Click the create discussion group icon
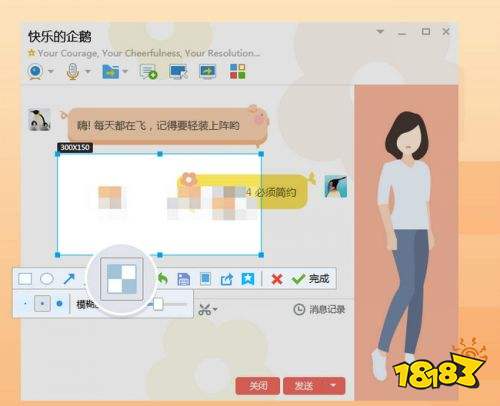 pos(148,72)
